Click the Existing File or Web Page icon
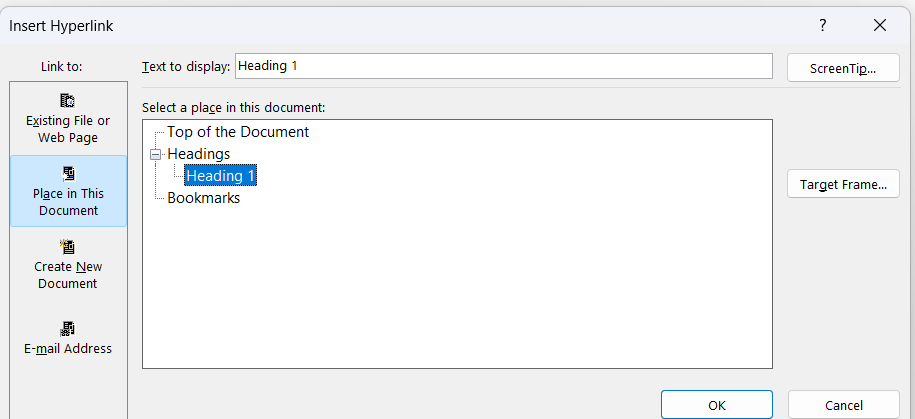 point(68,101)
